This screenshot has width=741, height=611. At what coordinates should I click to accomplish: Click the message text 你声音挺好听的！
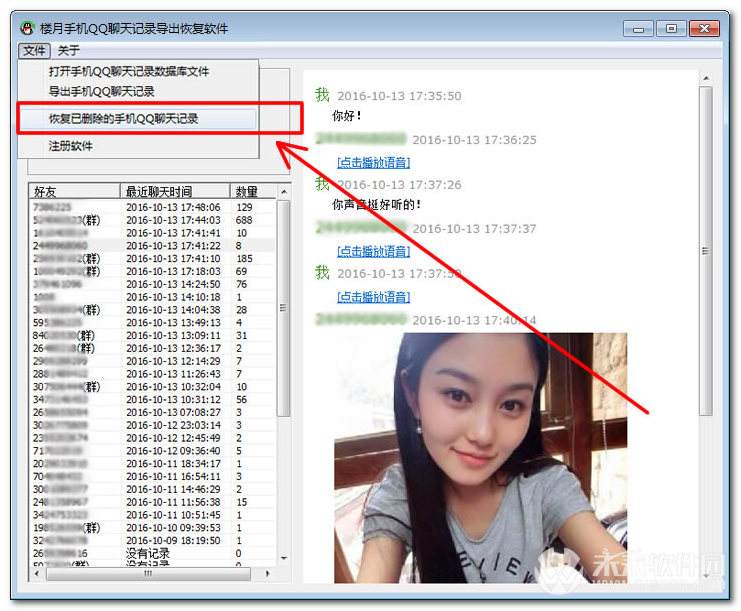(377, 205)
